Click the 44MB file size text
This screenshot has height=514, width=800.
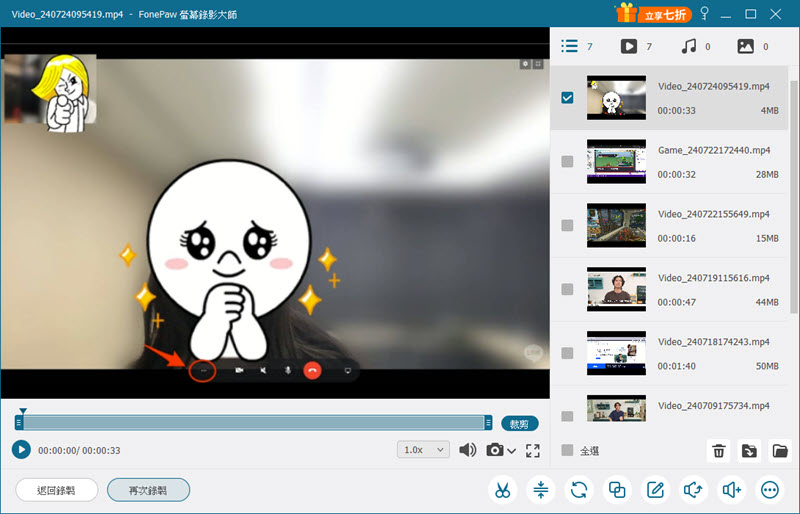coord(767,302)
